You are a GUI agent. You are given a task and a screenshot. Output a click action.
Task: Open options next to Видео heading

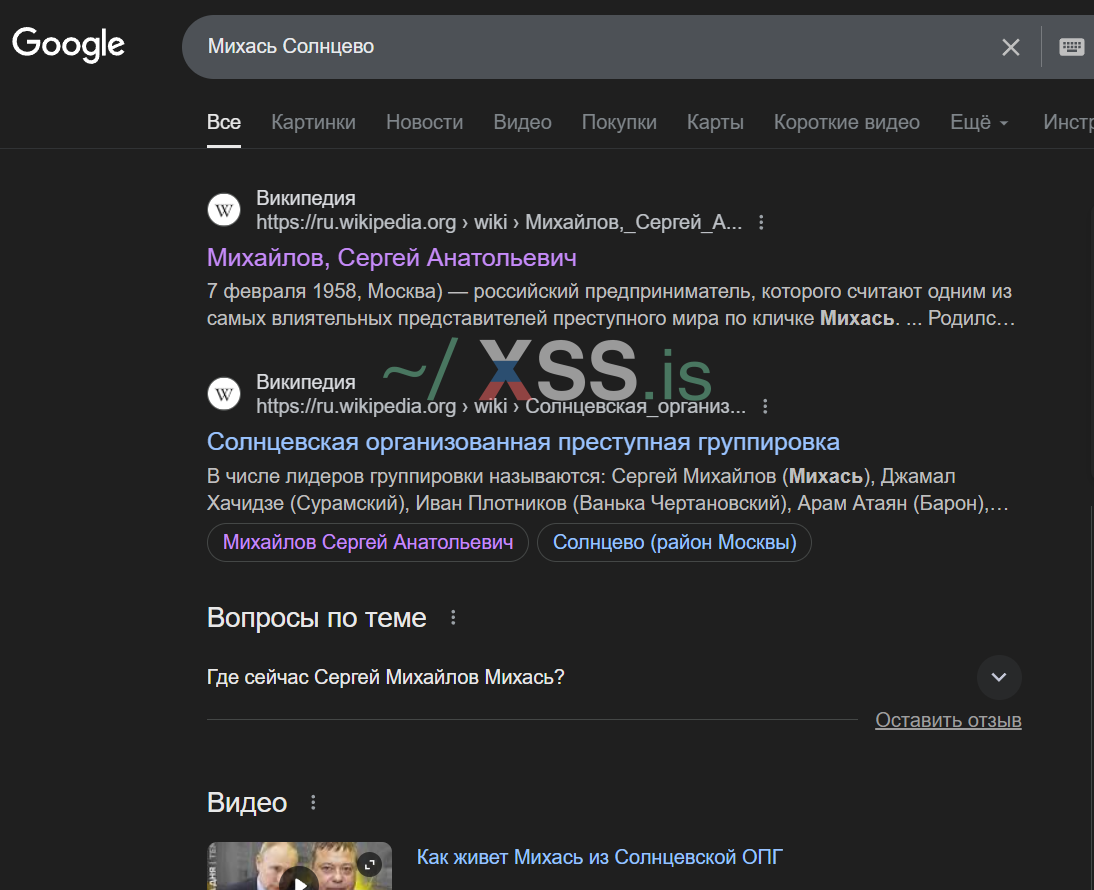pos(313,803)
